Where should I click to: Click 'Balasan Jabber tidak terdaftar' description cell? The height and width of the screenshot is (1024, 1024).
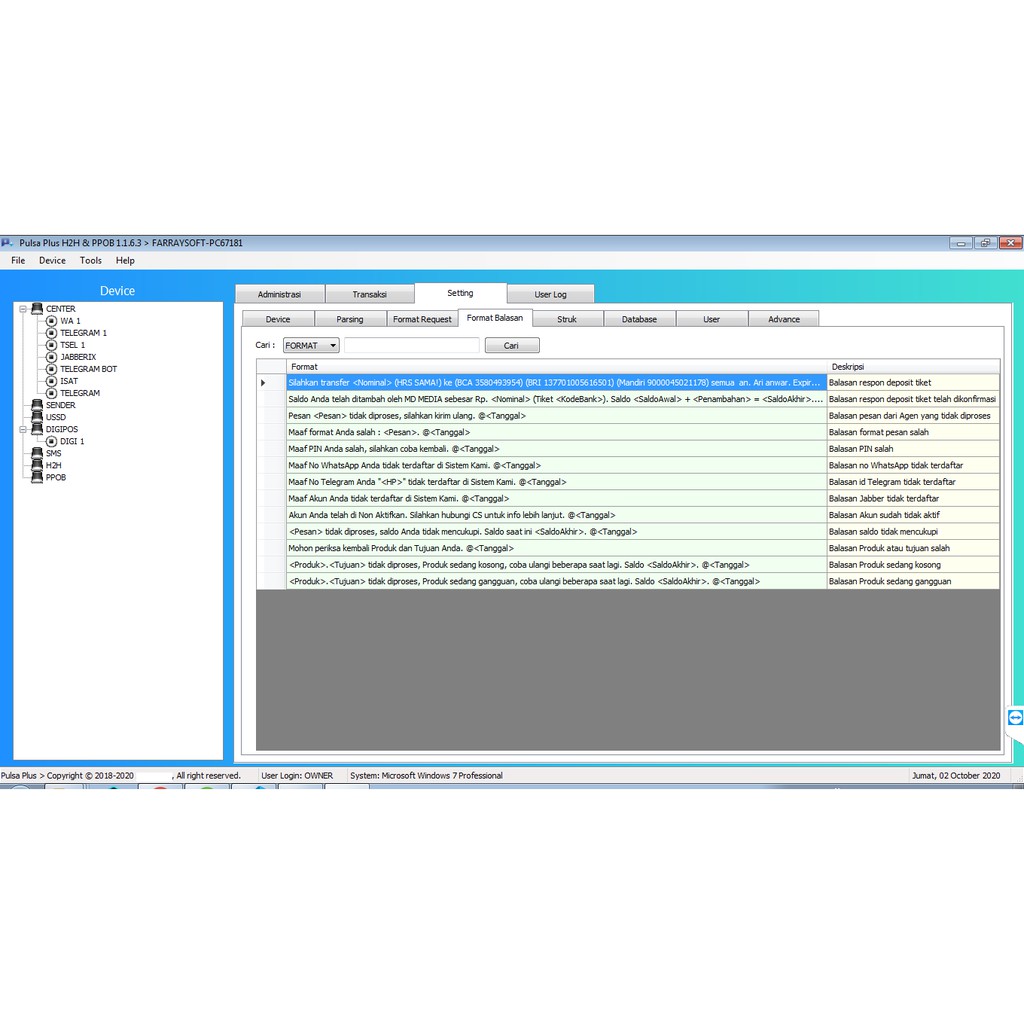[x=913, y=498]
